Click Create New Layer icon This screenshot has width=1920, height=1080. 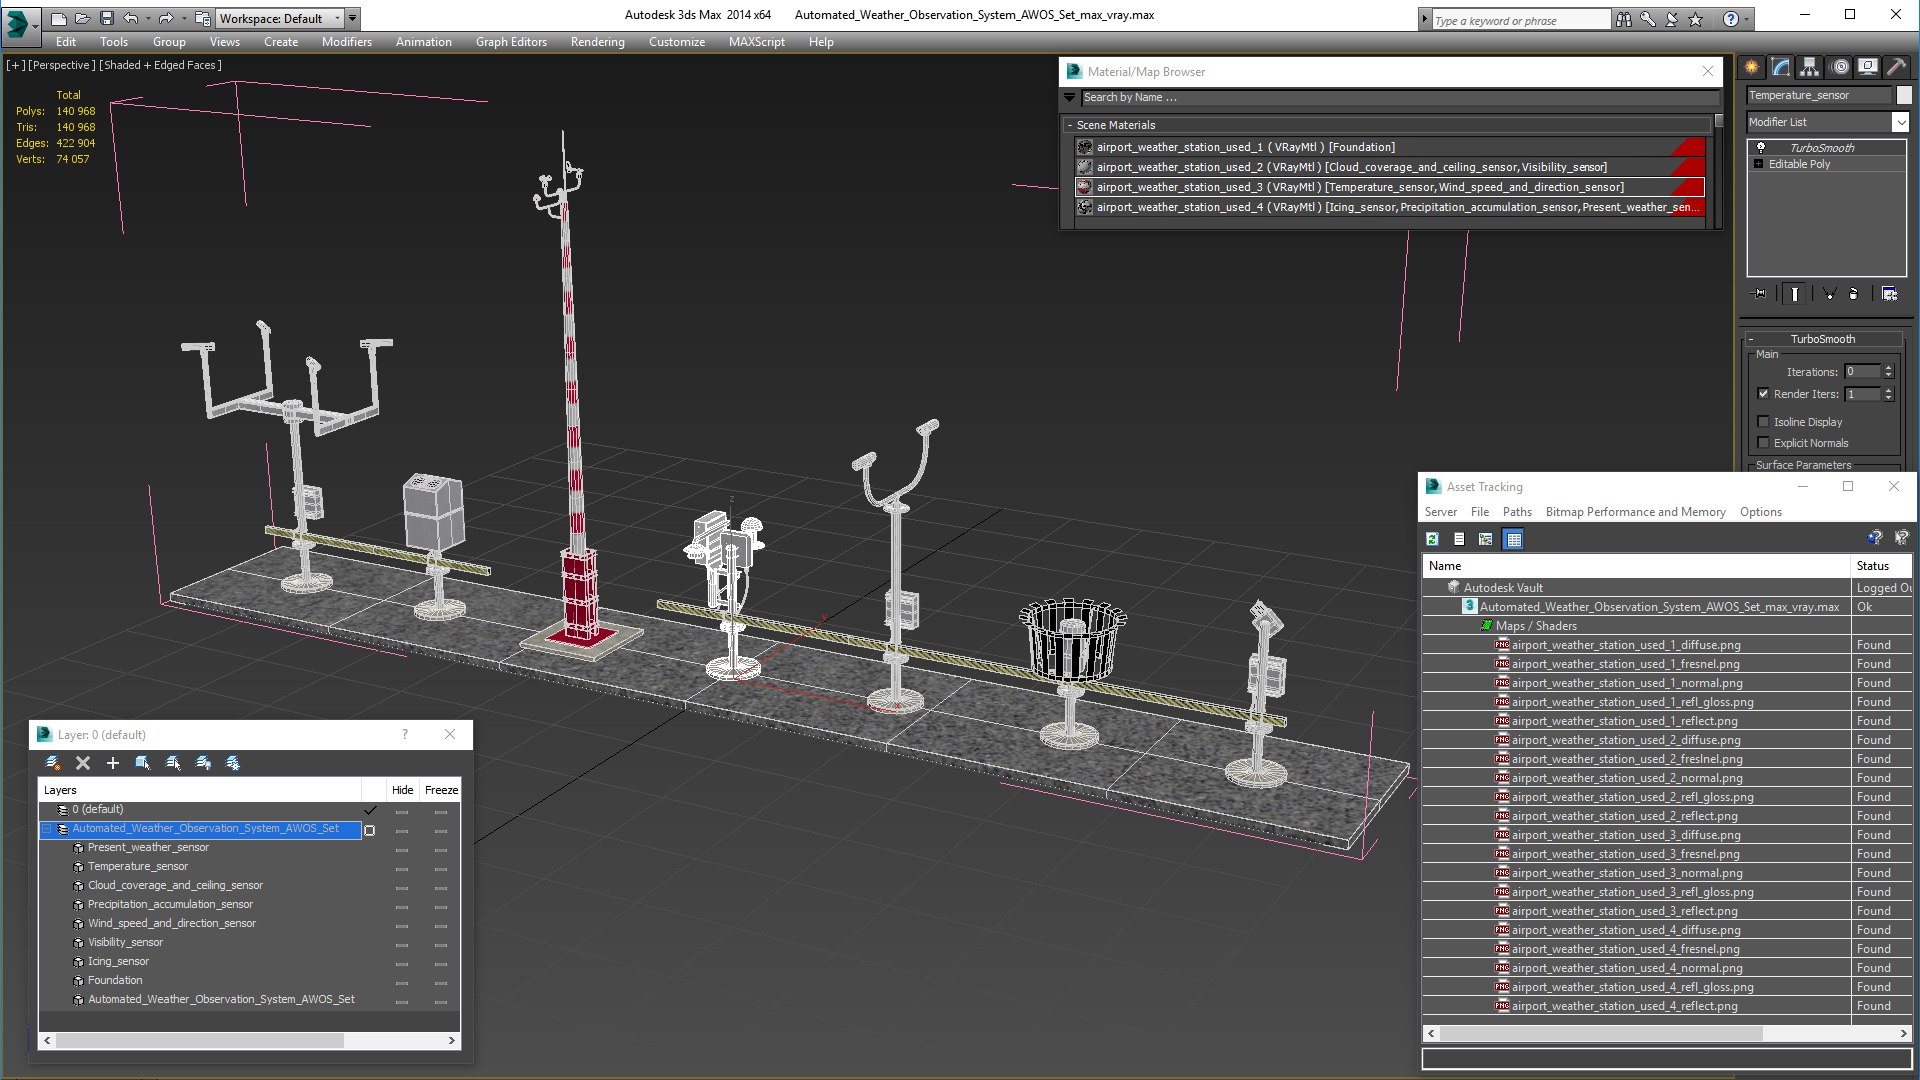coord(53,763)
